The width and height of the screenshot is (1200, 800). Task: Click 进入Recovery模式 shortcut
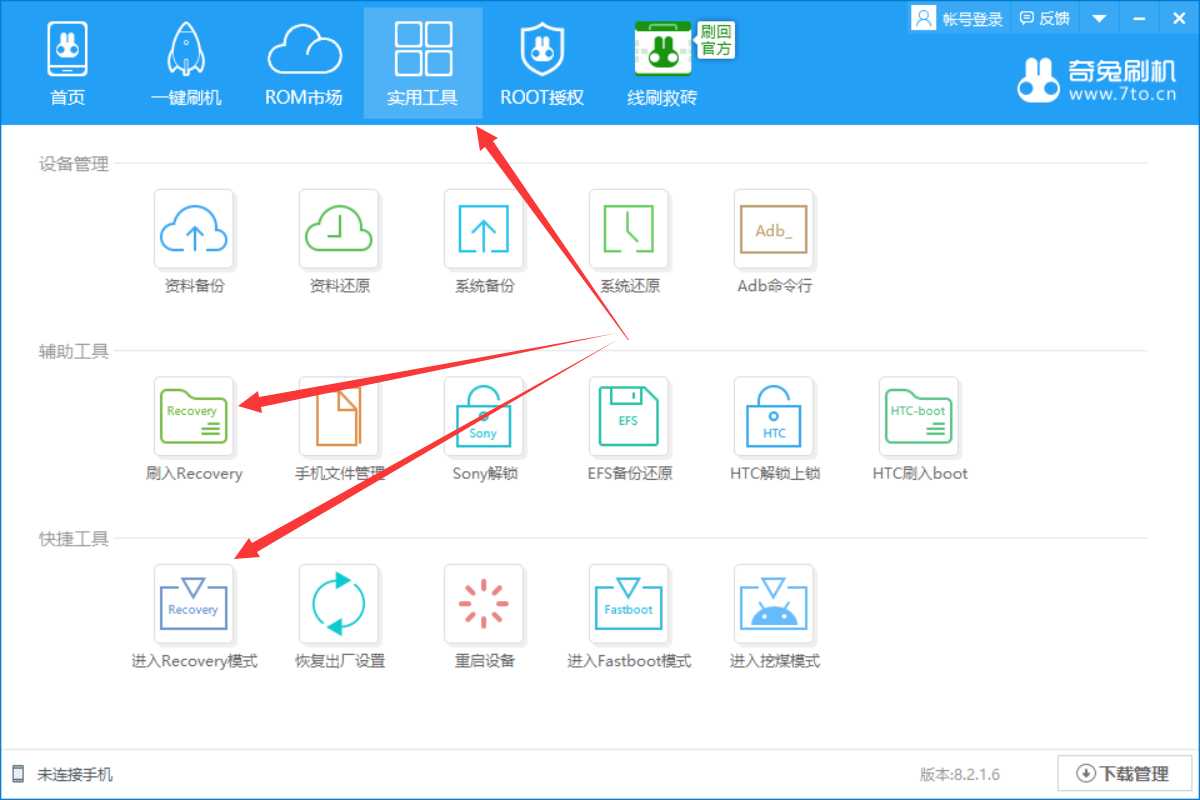[194, 604]
